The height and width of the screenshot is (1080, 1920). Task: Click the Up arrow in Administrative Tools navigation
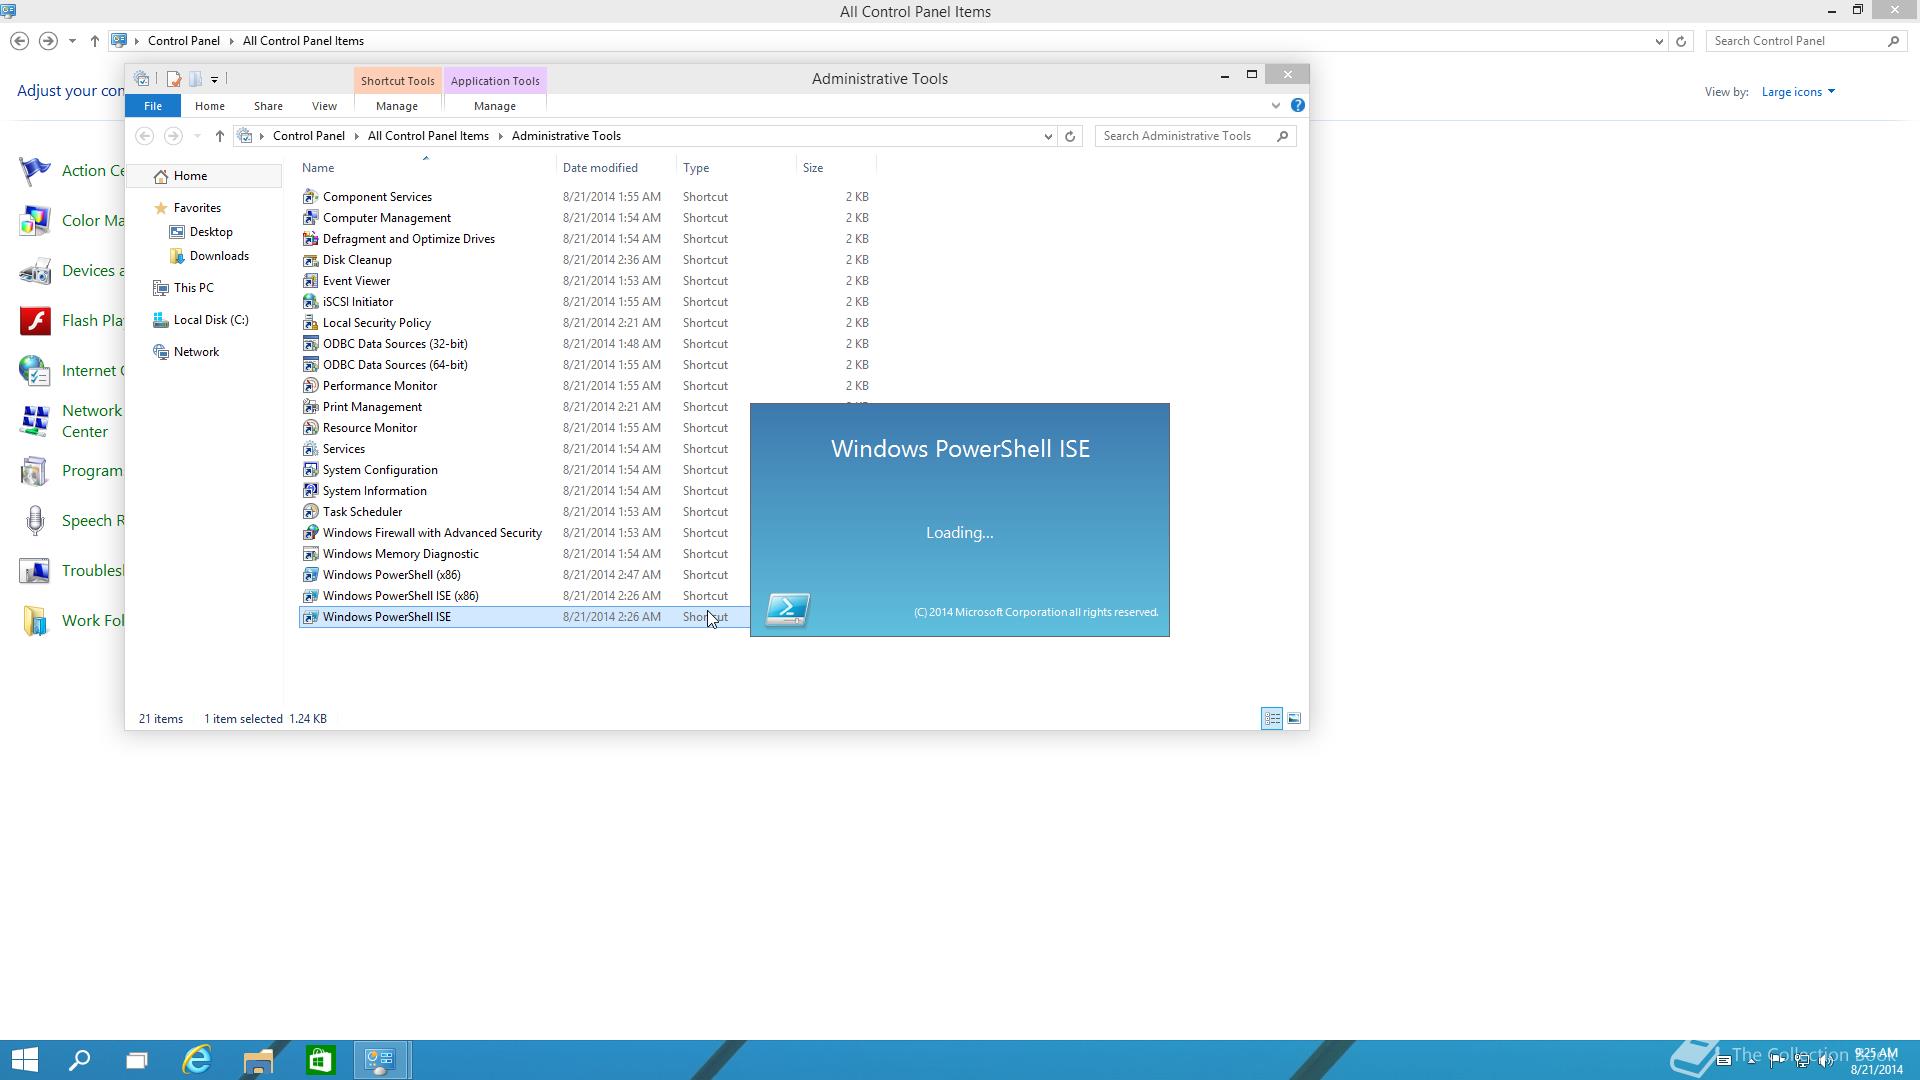pos(220,136)
